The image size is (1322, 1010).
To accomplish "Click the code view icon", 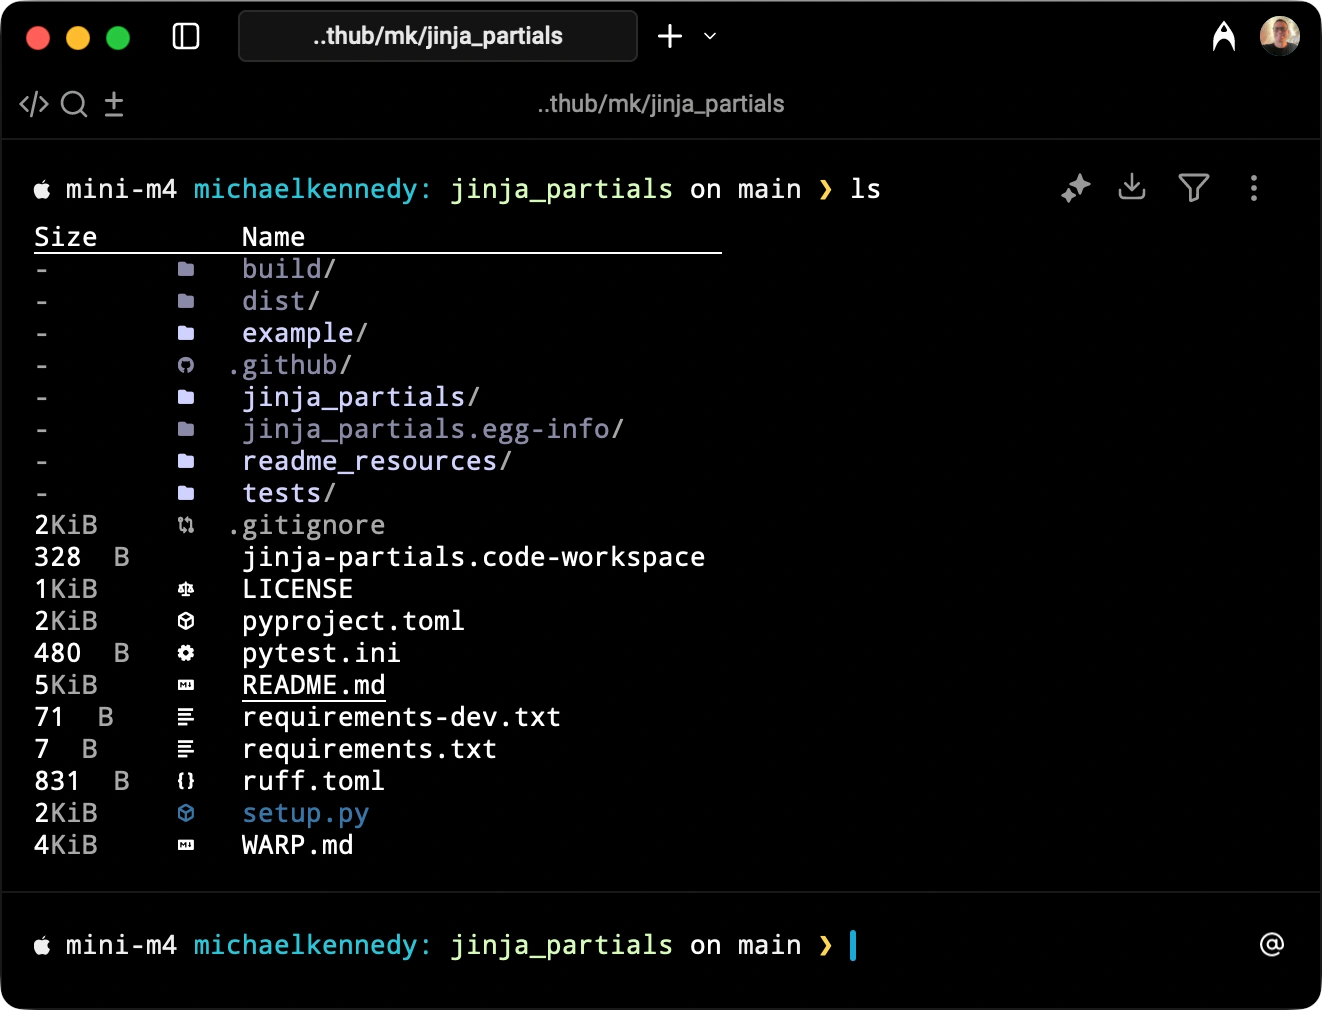I will (x=34, y=104).
